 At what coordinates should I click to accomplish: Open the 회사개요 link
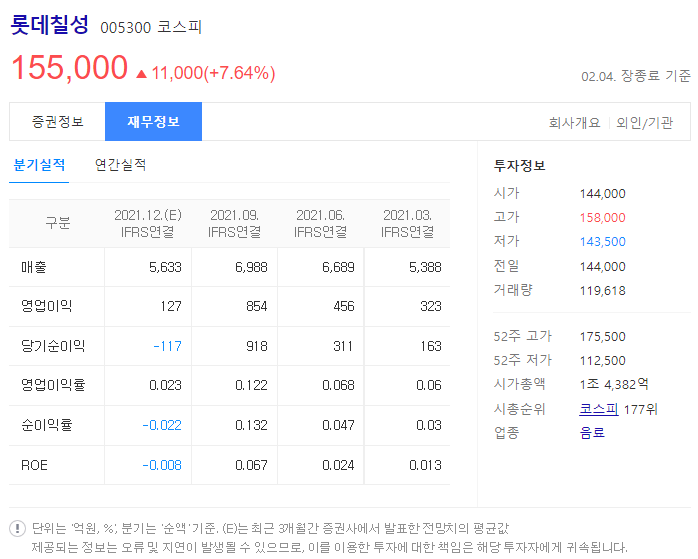(x=574, y=122)
